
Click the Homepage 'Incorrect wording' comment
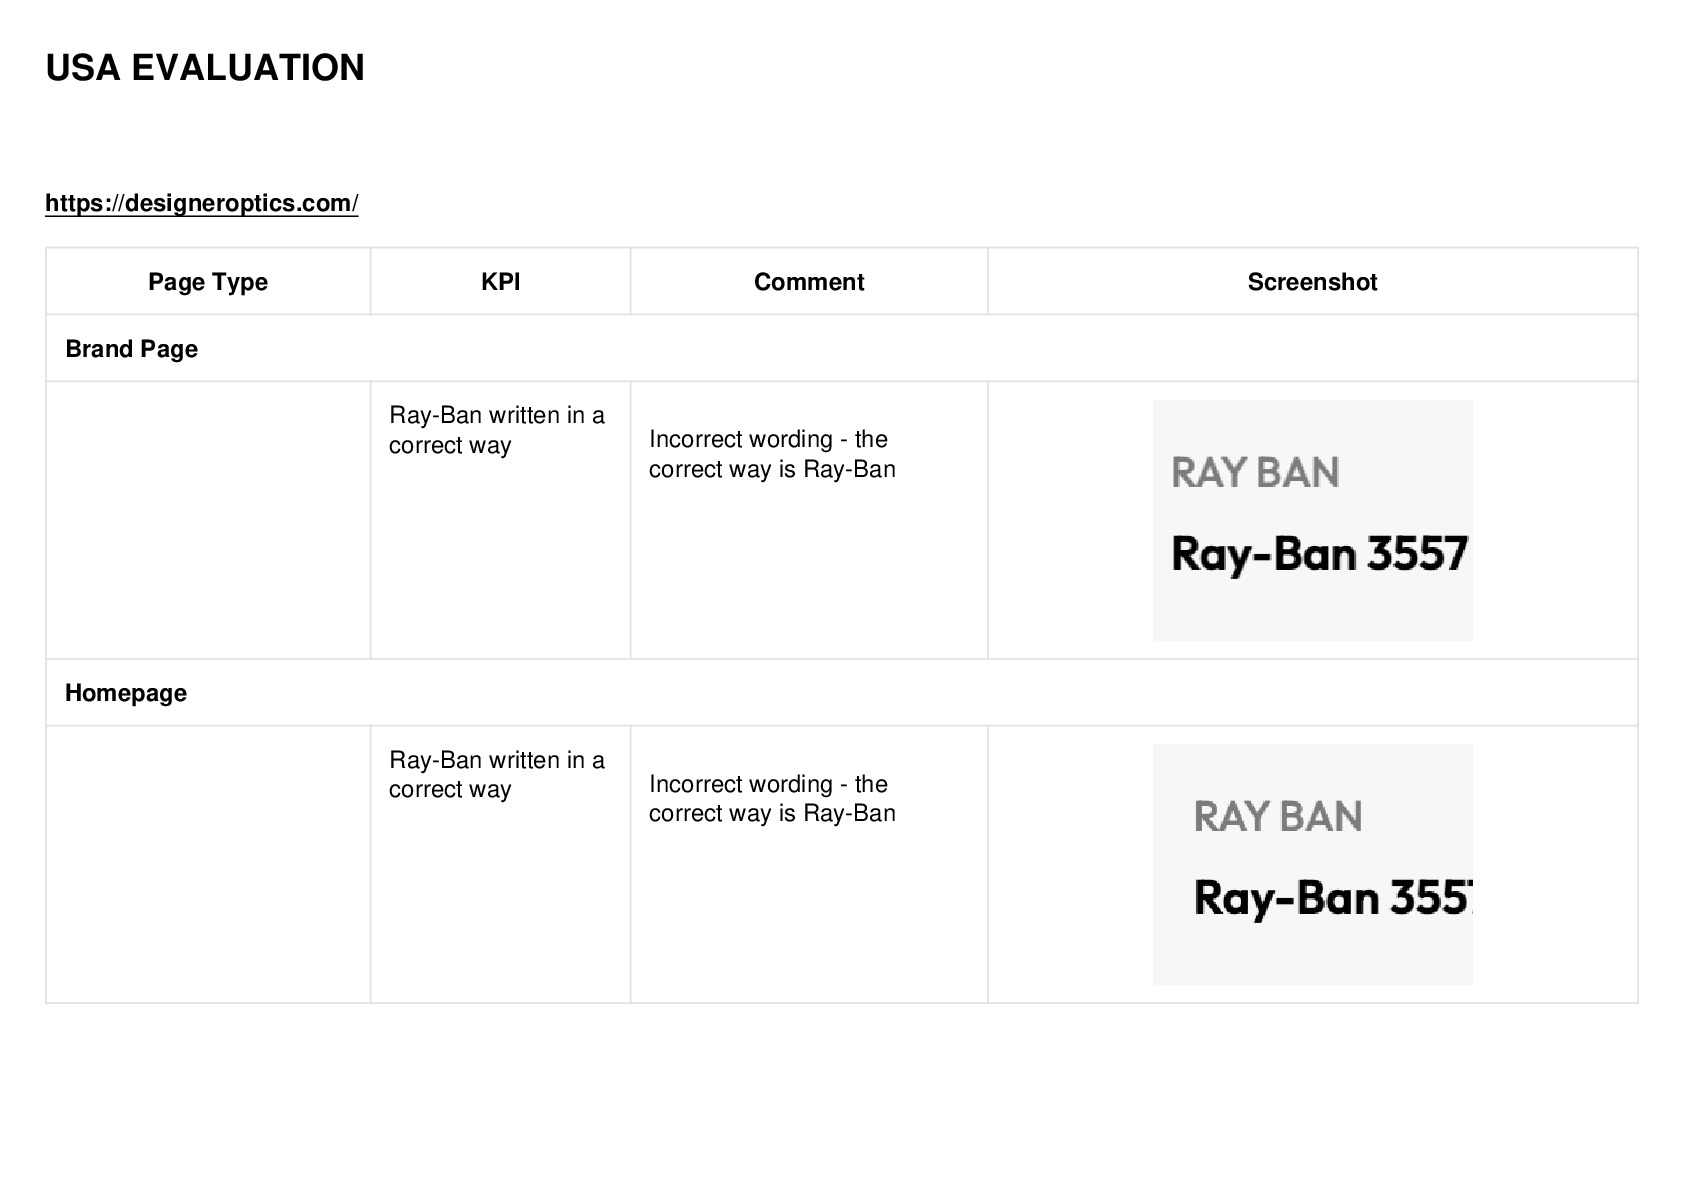[x=772, y=798]
